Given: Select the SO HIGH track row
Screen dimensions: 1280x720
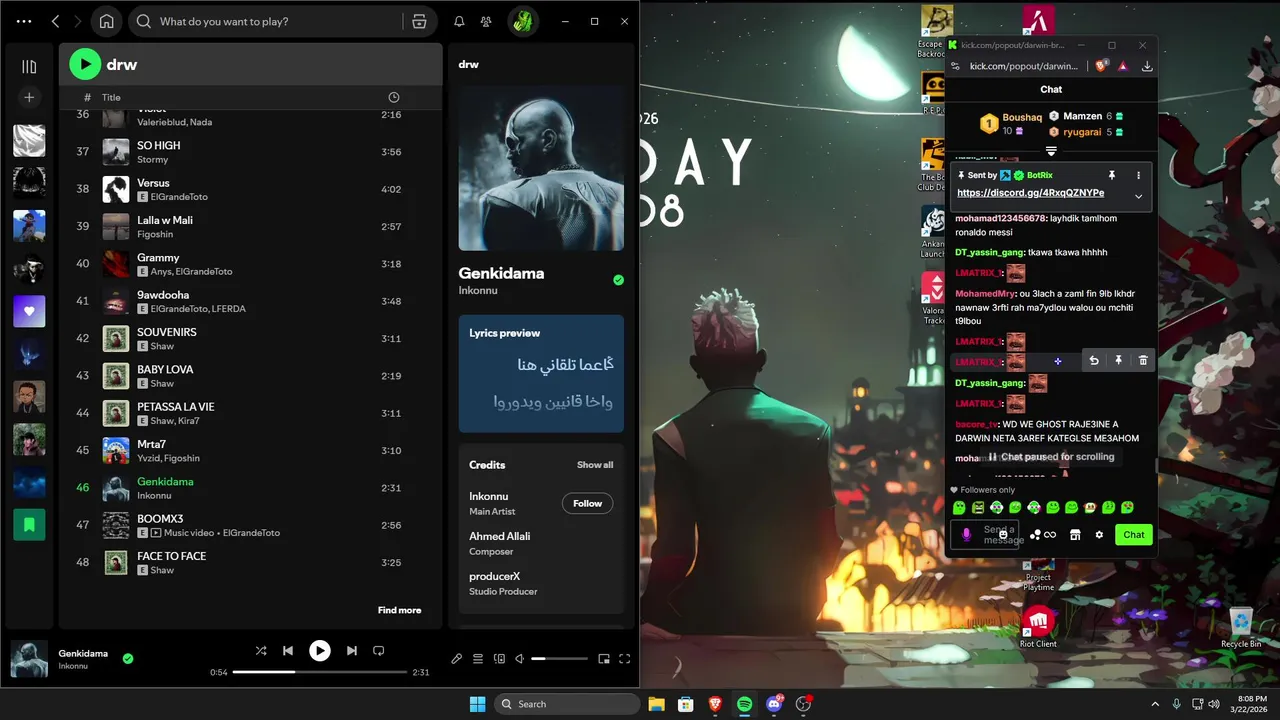Looking at the screenshot, I should pyautogui.click(x=250, y=152).
